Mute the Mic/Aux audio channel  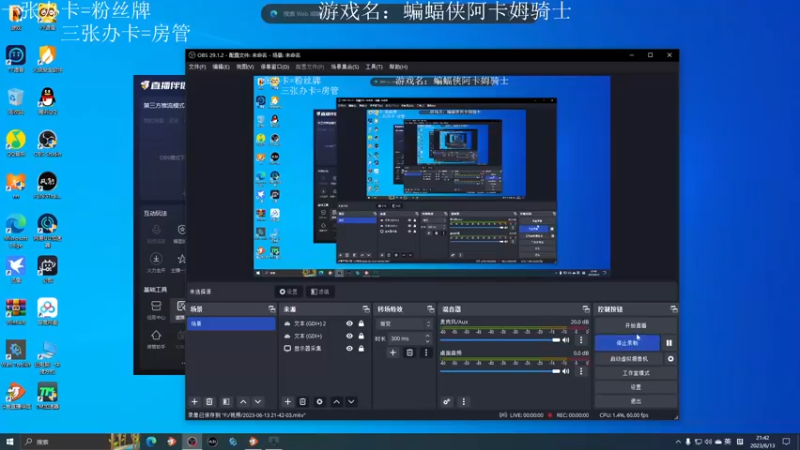point(566,340)
